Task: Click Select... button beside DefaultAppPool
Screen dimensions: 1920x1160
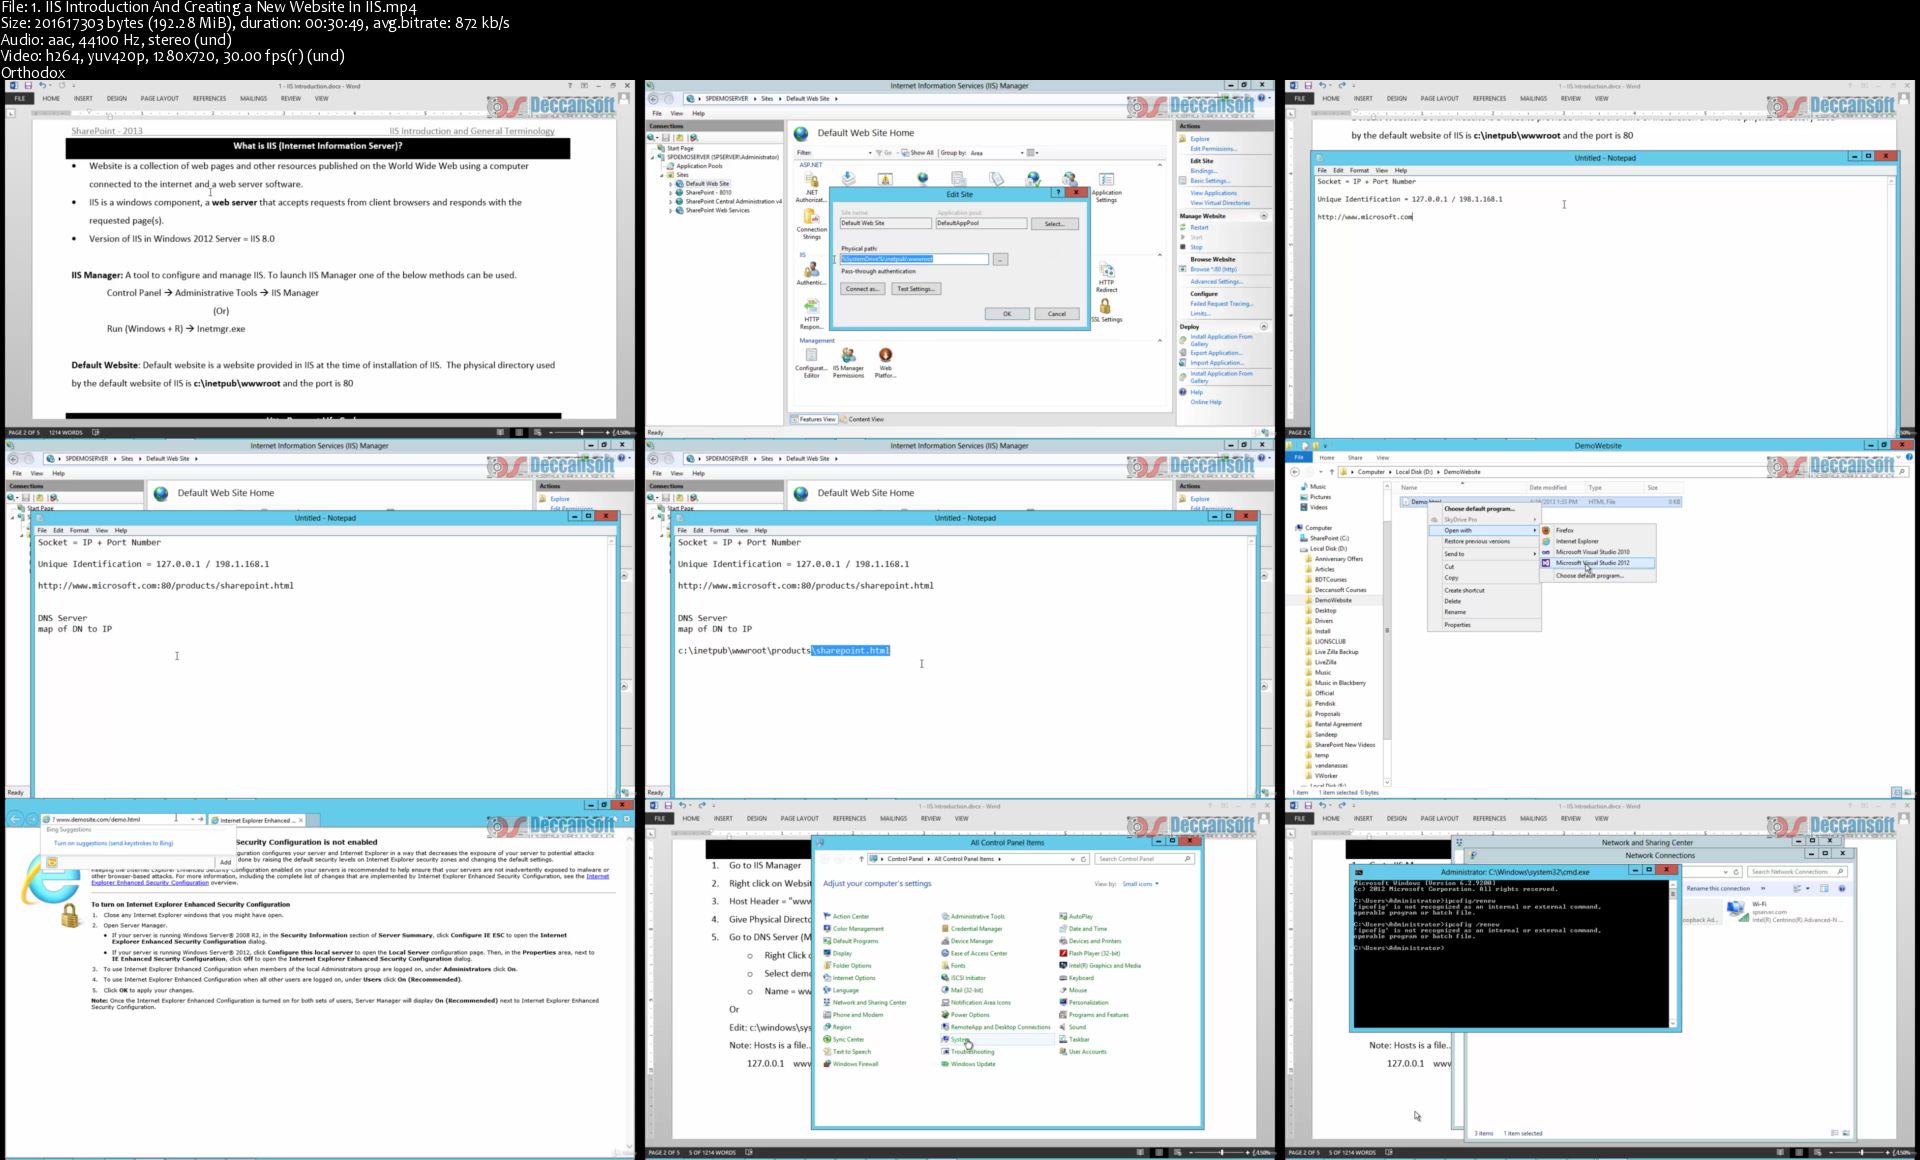Action: [1054, 224]
